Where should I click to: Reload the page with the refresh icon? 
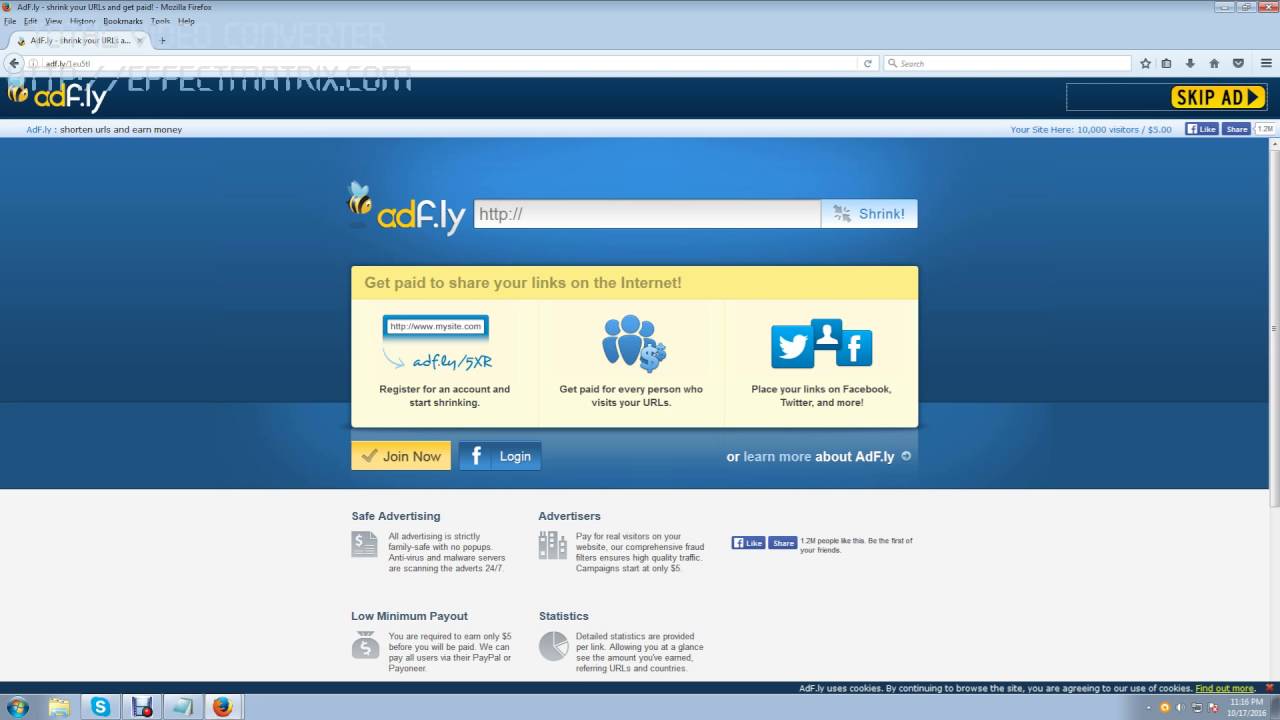[x=868, y=63]
